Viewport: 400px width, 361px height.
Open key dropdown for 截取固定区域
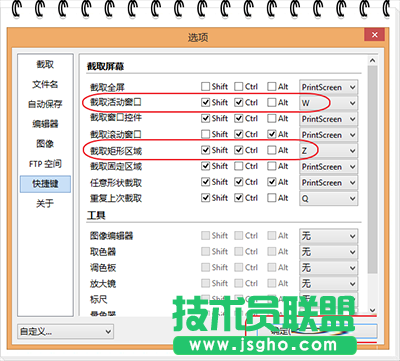click(x=329, y=167)
